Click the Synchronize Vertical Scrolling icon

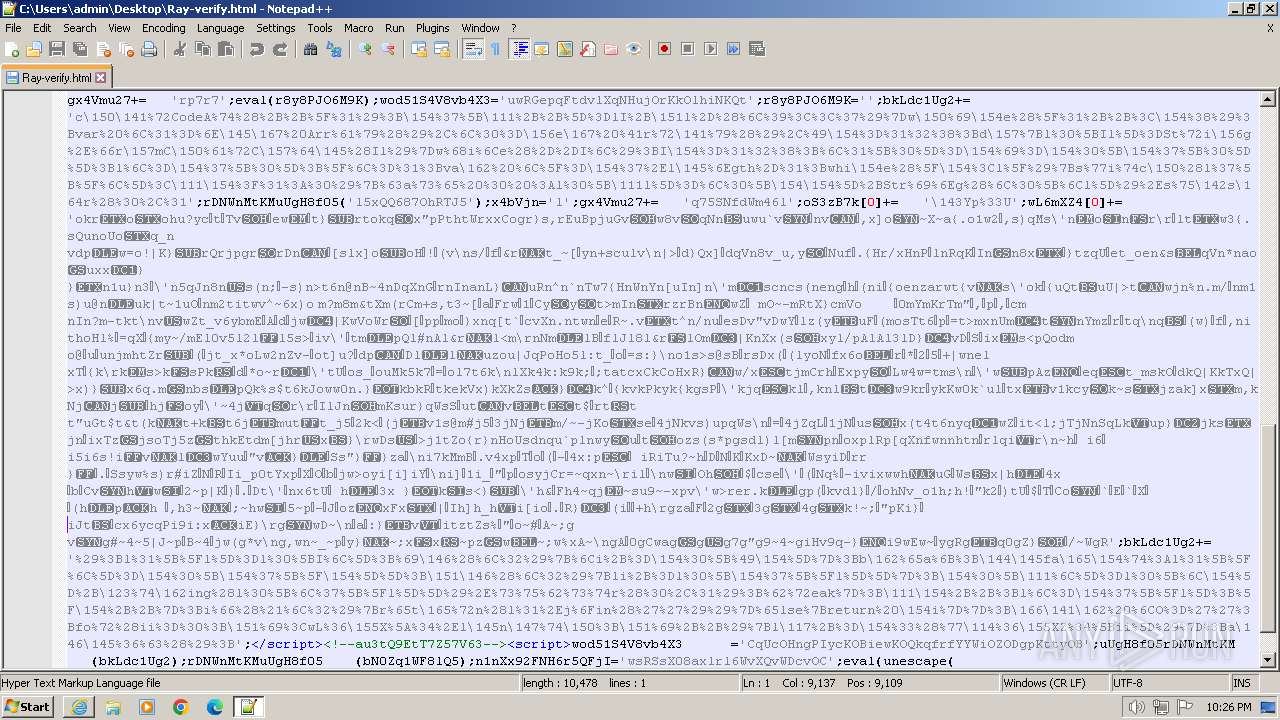[419, 49]
